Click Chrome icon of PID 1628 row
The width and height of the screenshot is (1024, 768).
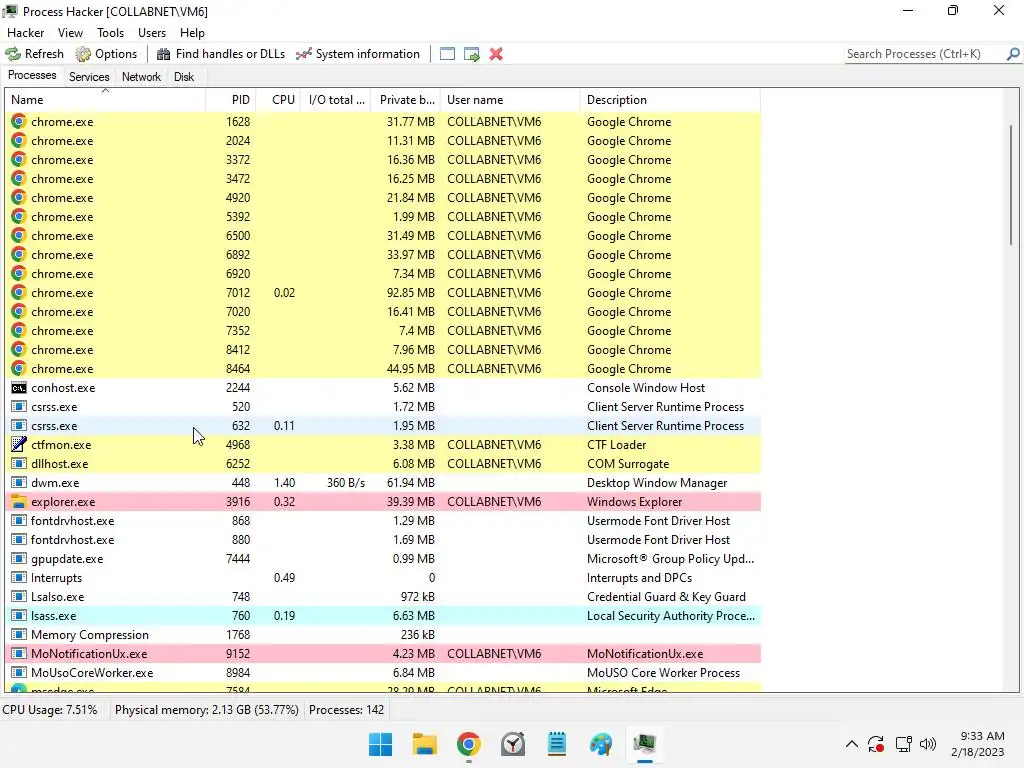pyautogui.click(x=19, y=121)
